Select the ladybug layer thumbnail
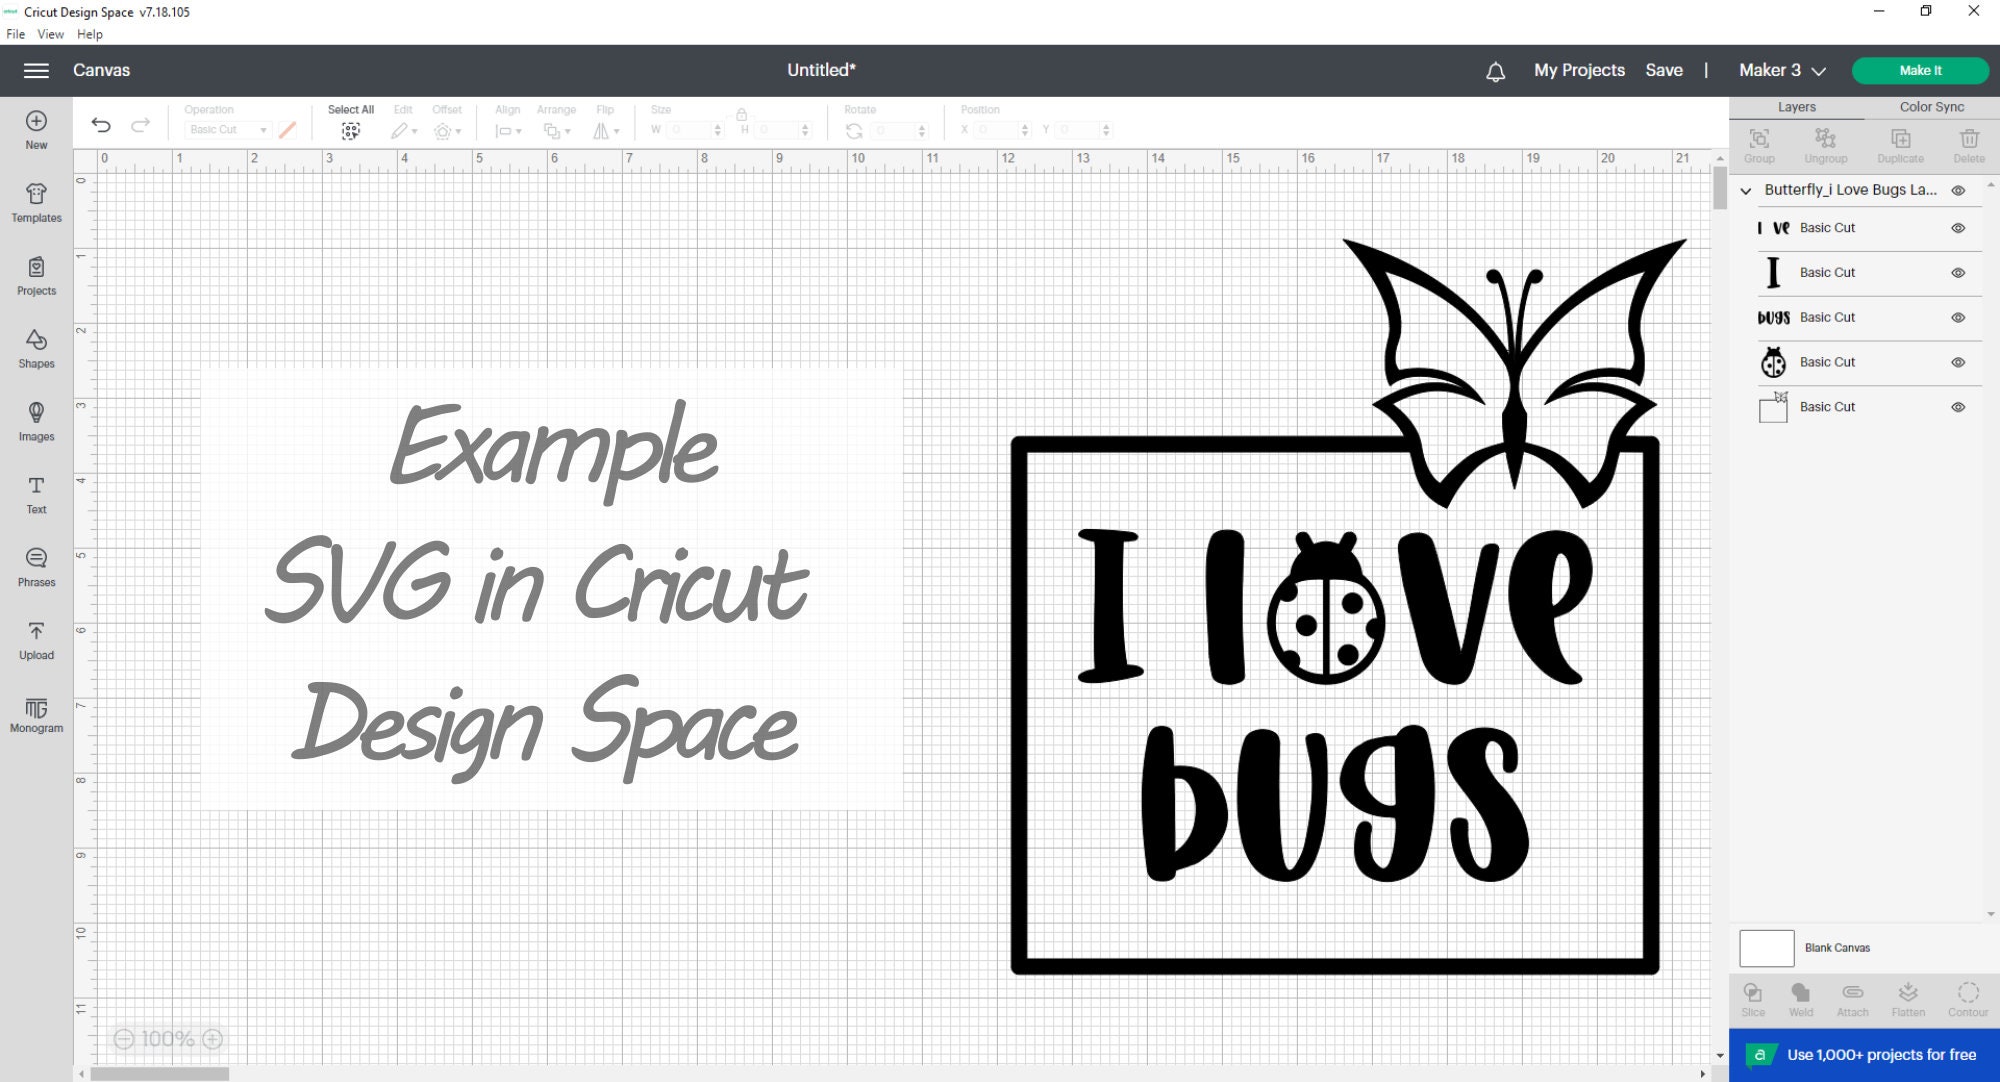 pos(1773,362)
